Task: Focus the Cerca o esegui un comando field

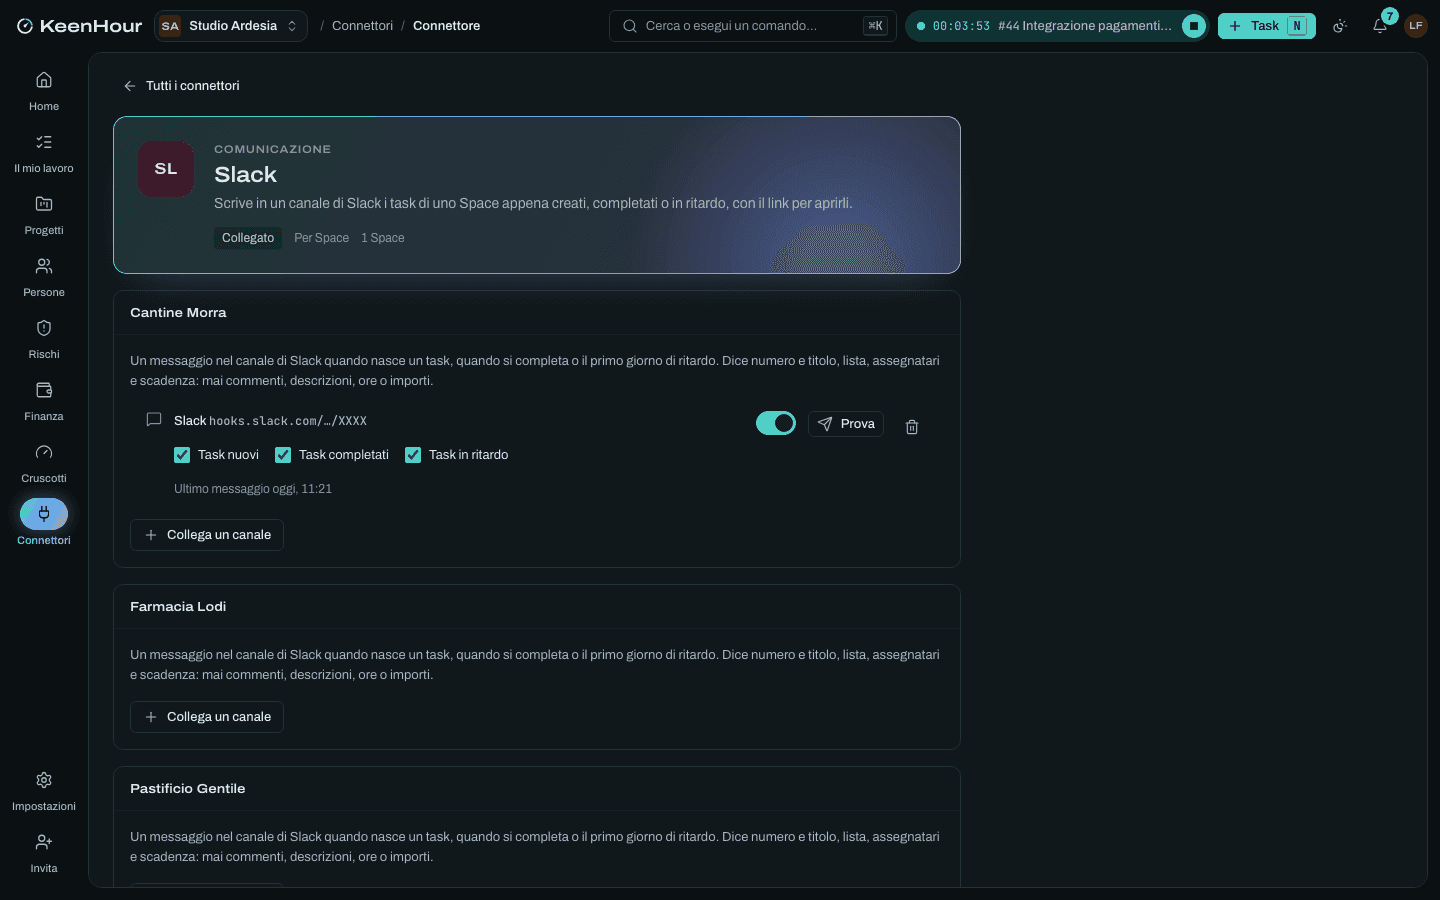Action: coord(753,26)
